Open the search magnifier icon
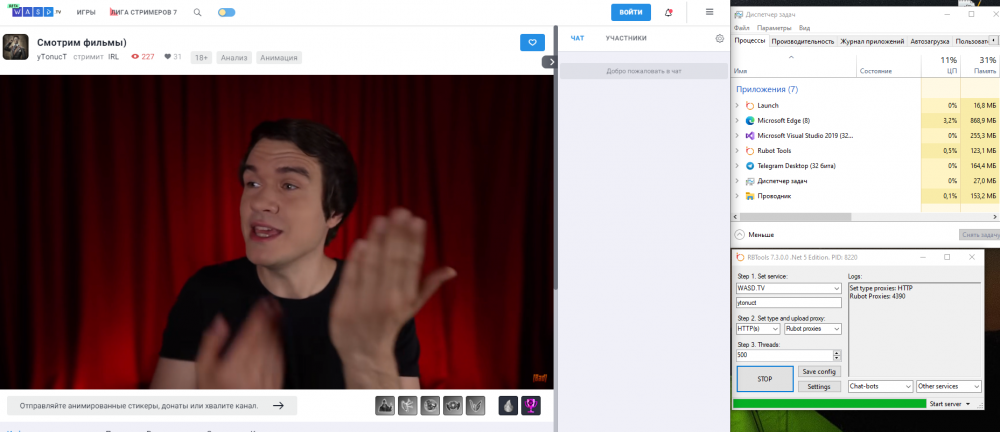Screen dimensions: 1000x432 pyautogui.click(x=197, y=13)
